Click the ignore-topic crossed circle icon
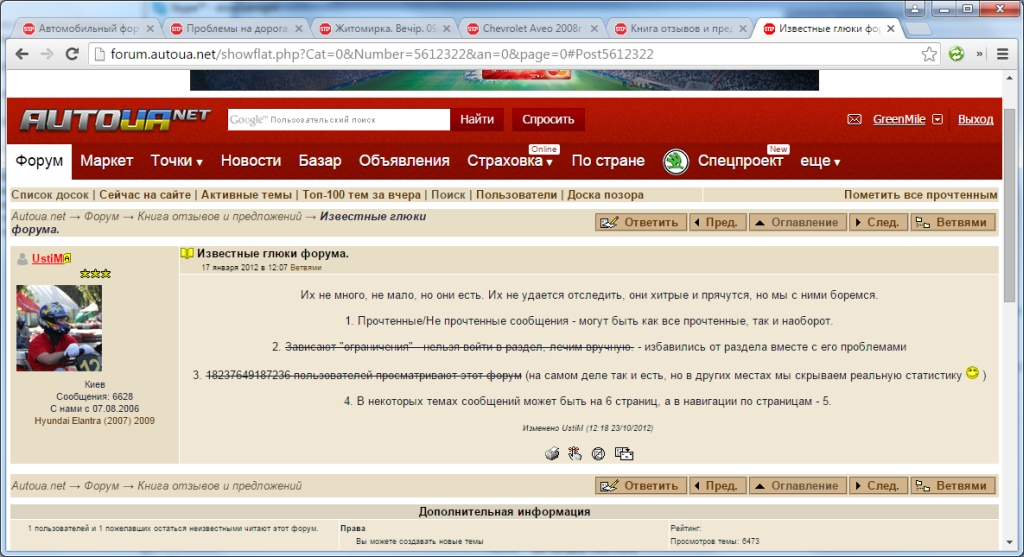 point(598,453)
